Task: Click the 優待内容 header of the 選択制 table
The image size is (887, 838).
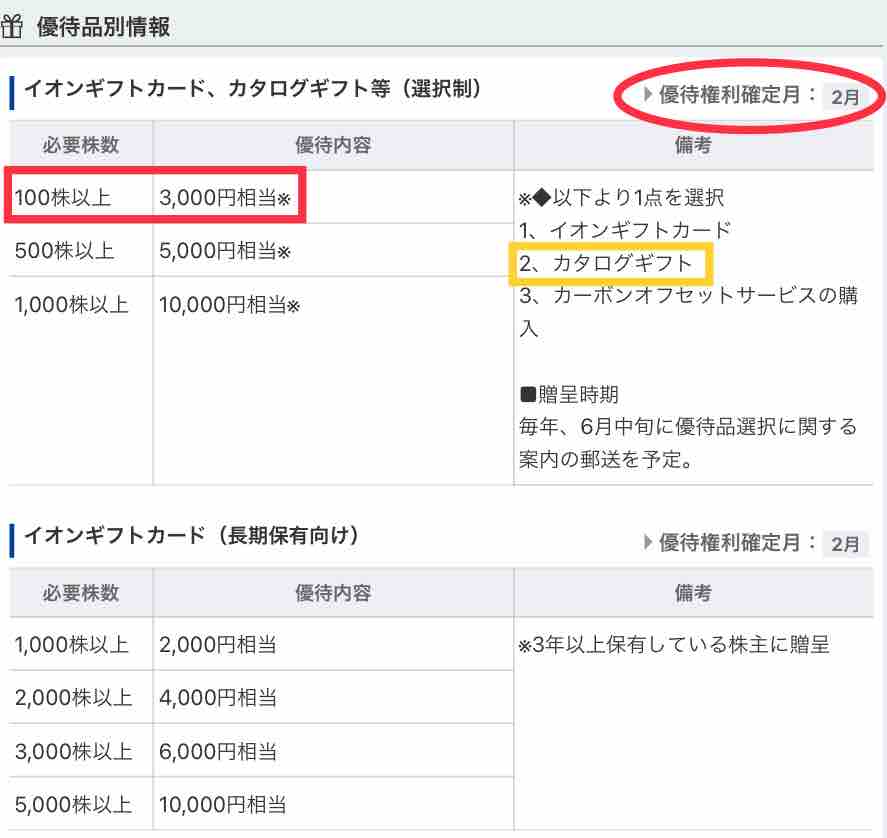Action: (x=333, y=145)
